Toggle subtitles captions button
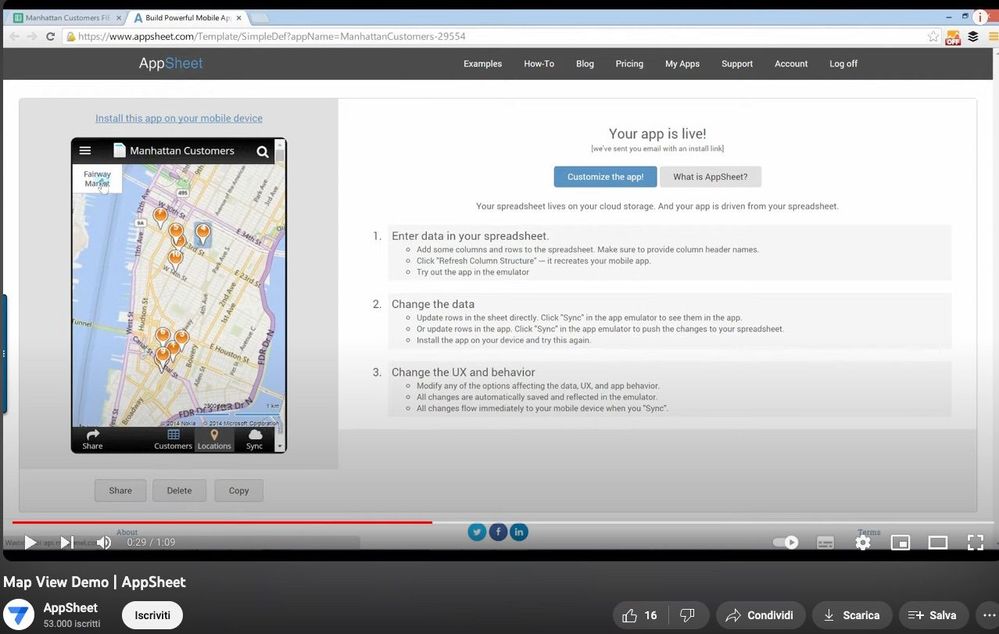Image resolution: width=999 pixels, height=634 pixels. [825, 542]
